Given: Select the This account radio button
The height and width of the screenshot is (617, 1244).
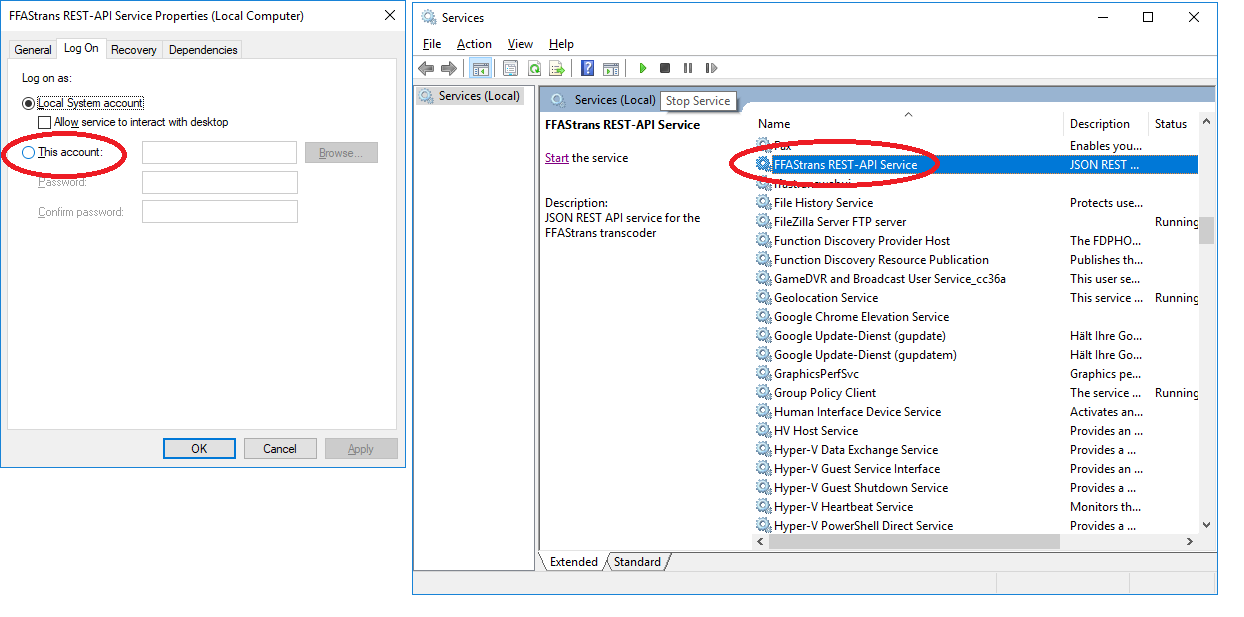Looking at the screenshot, I should (x=28, y=153).
